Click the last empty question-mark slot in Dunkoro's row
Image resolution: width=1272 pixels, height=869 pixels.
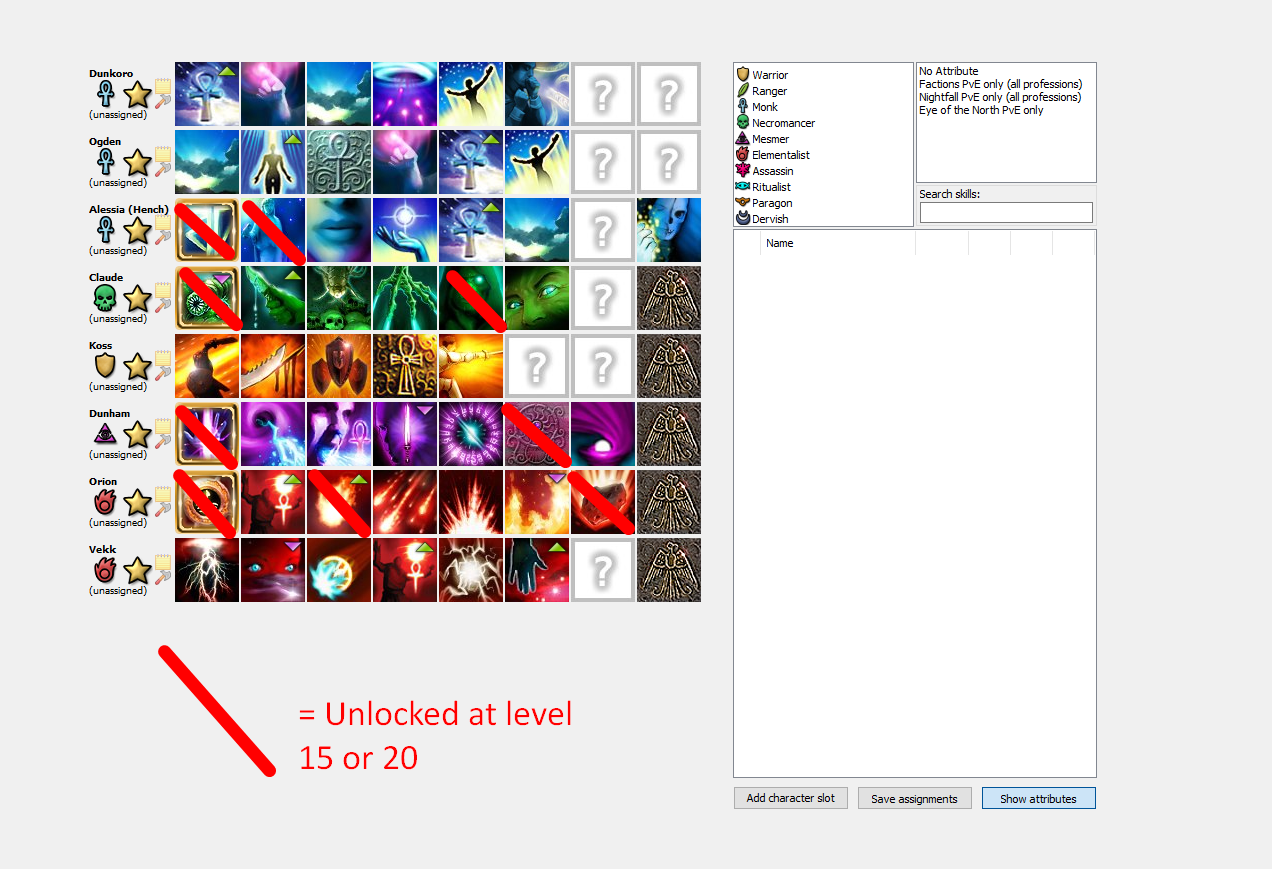coord(669,94)
